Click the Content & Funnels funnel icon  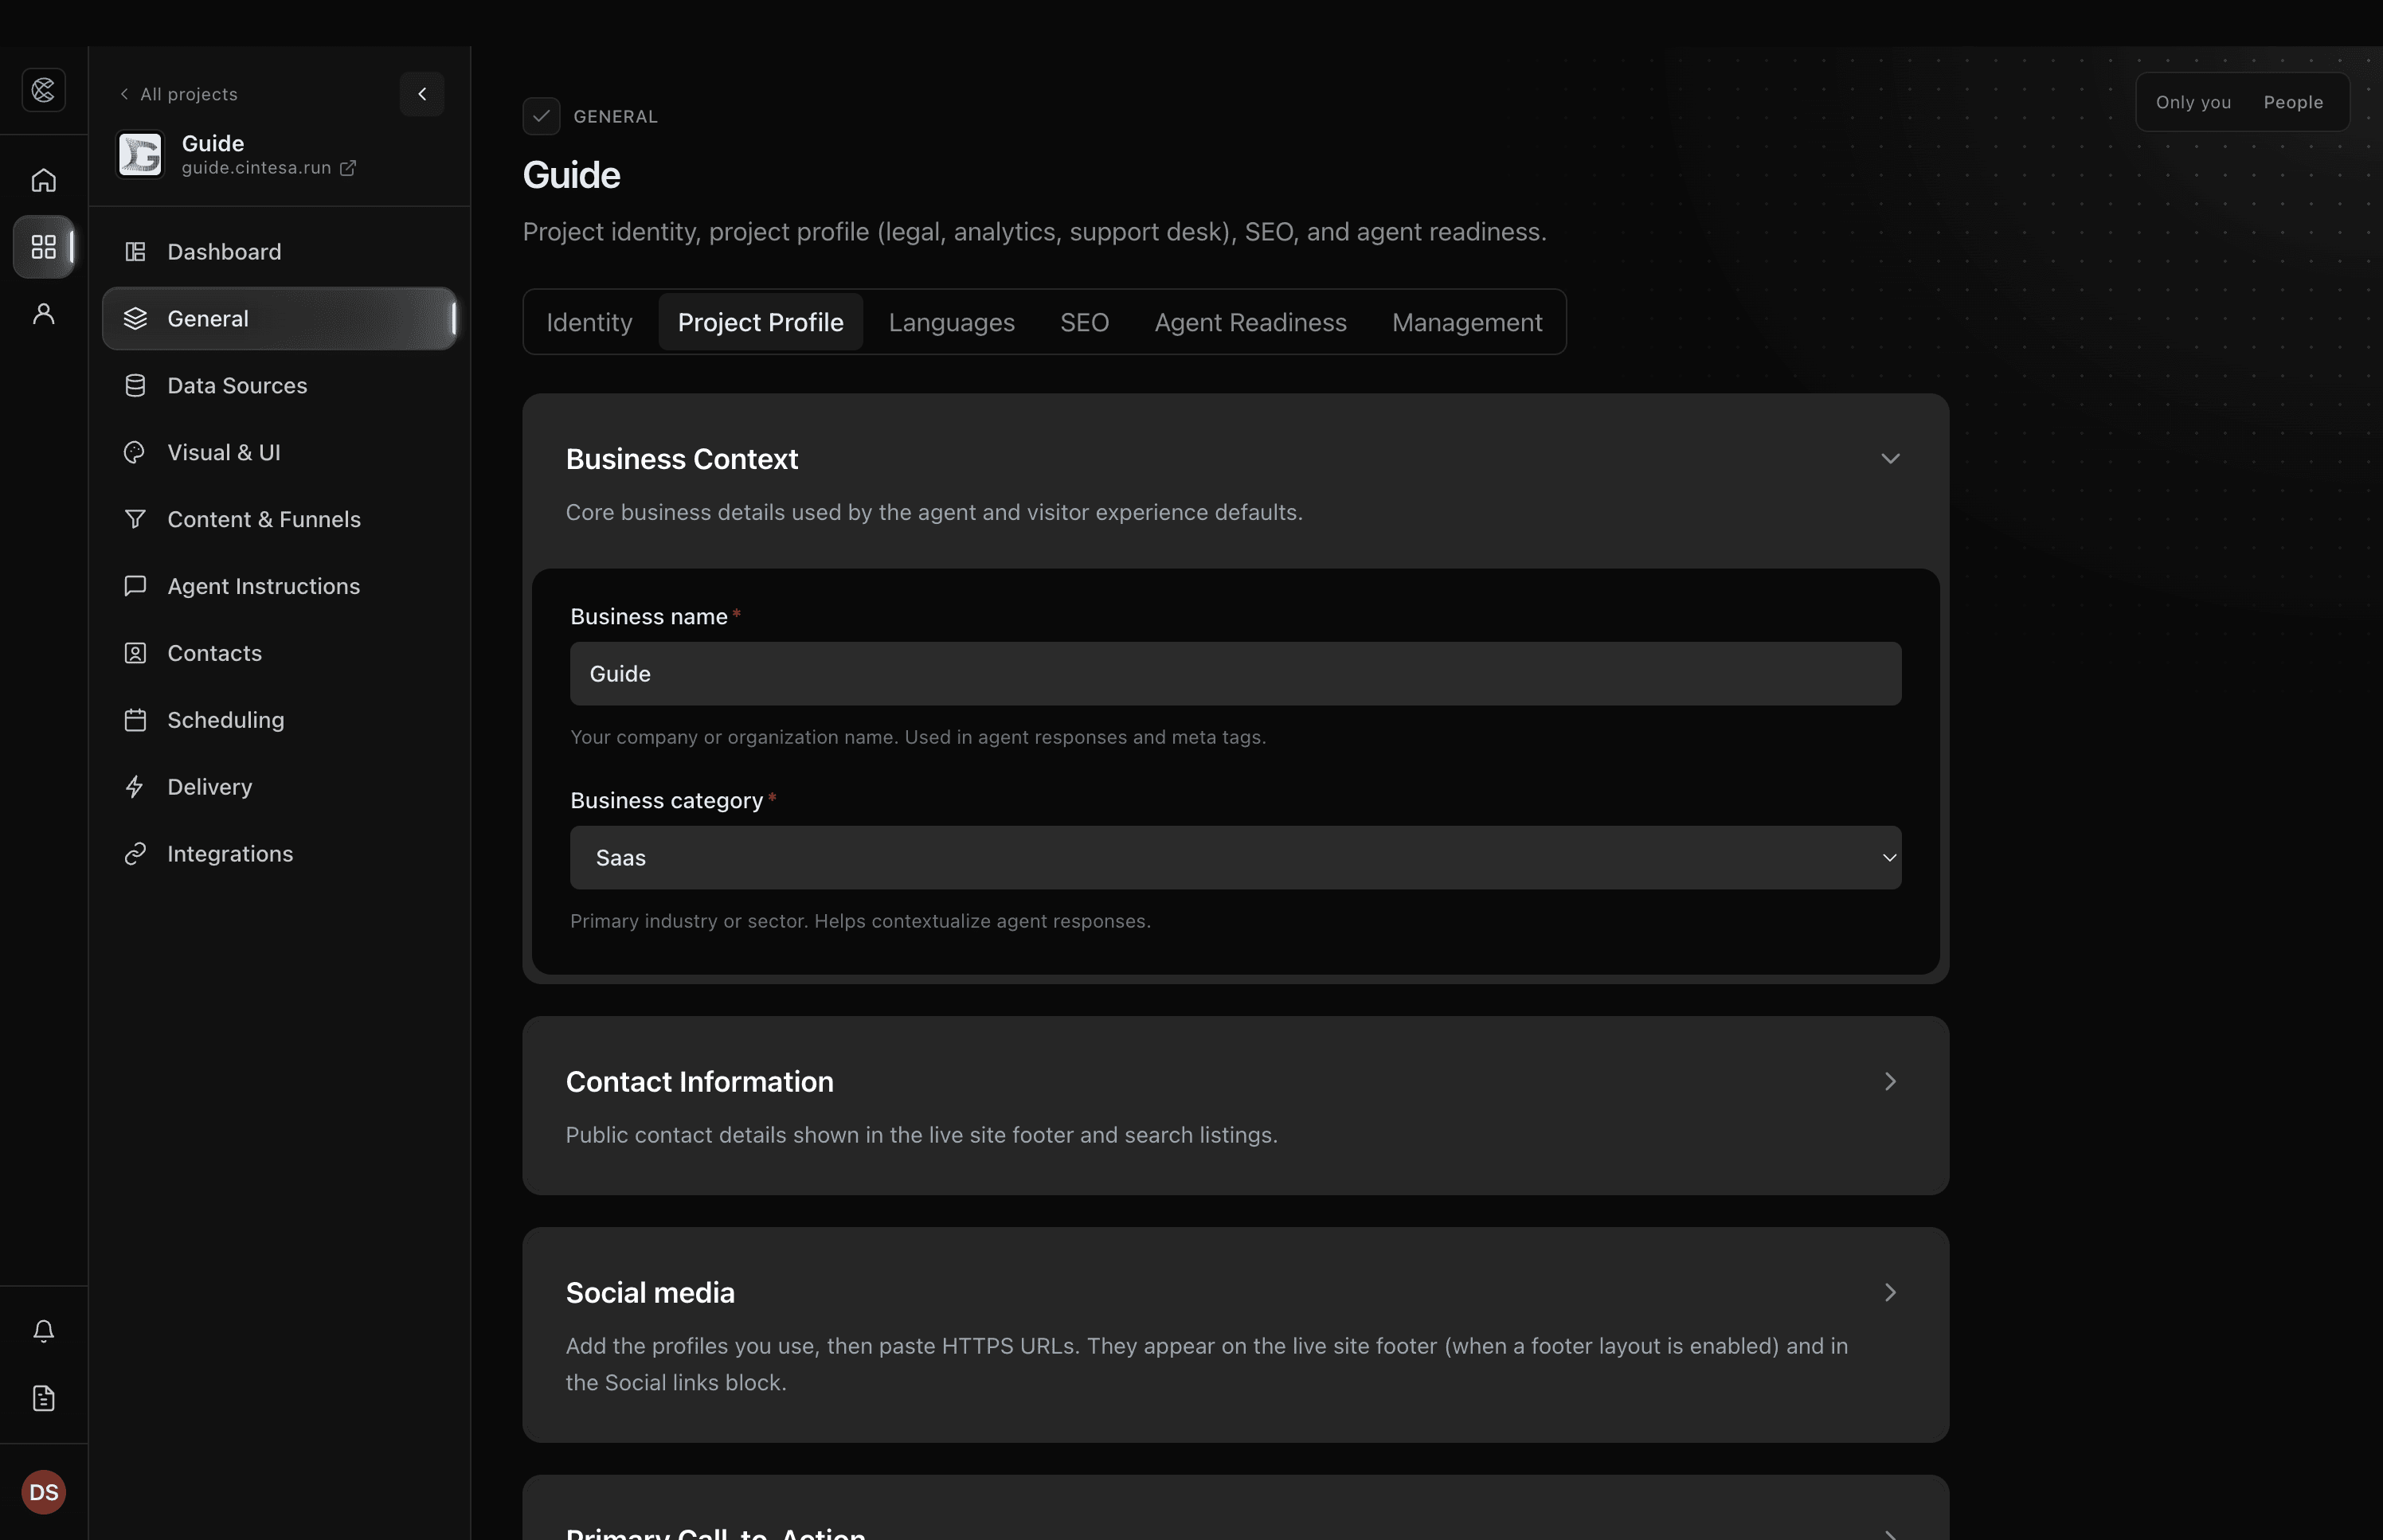(135, 520)
